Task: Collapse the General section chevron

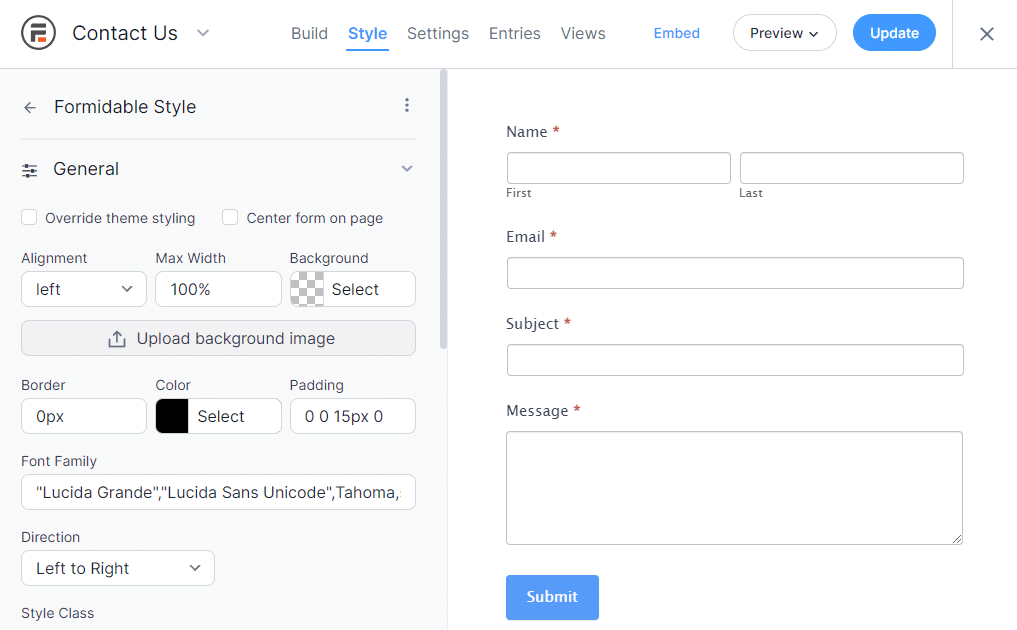Action: [407, 169]
